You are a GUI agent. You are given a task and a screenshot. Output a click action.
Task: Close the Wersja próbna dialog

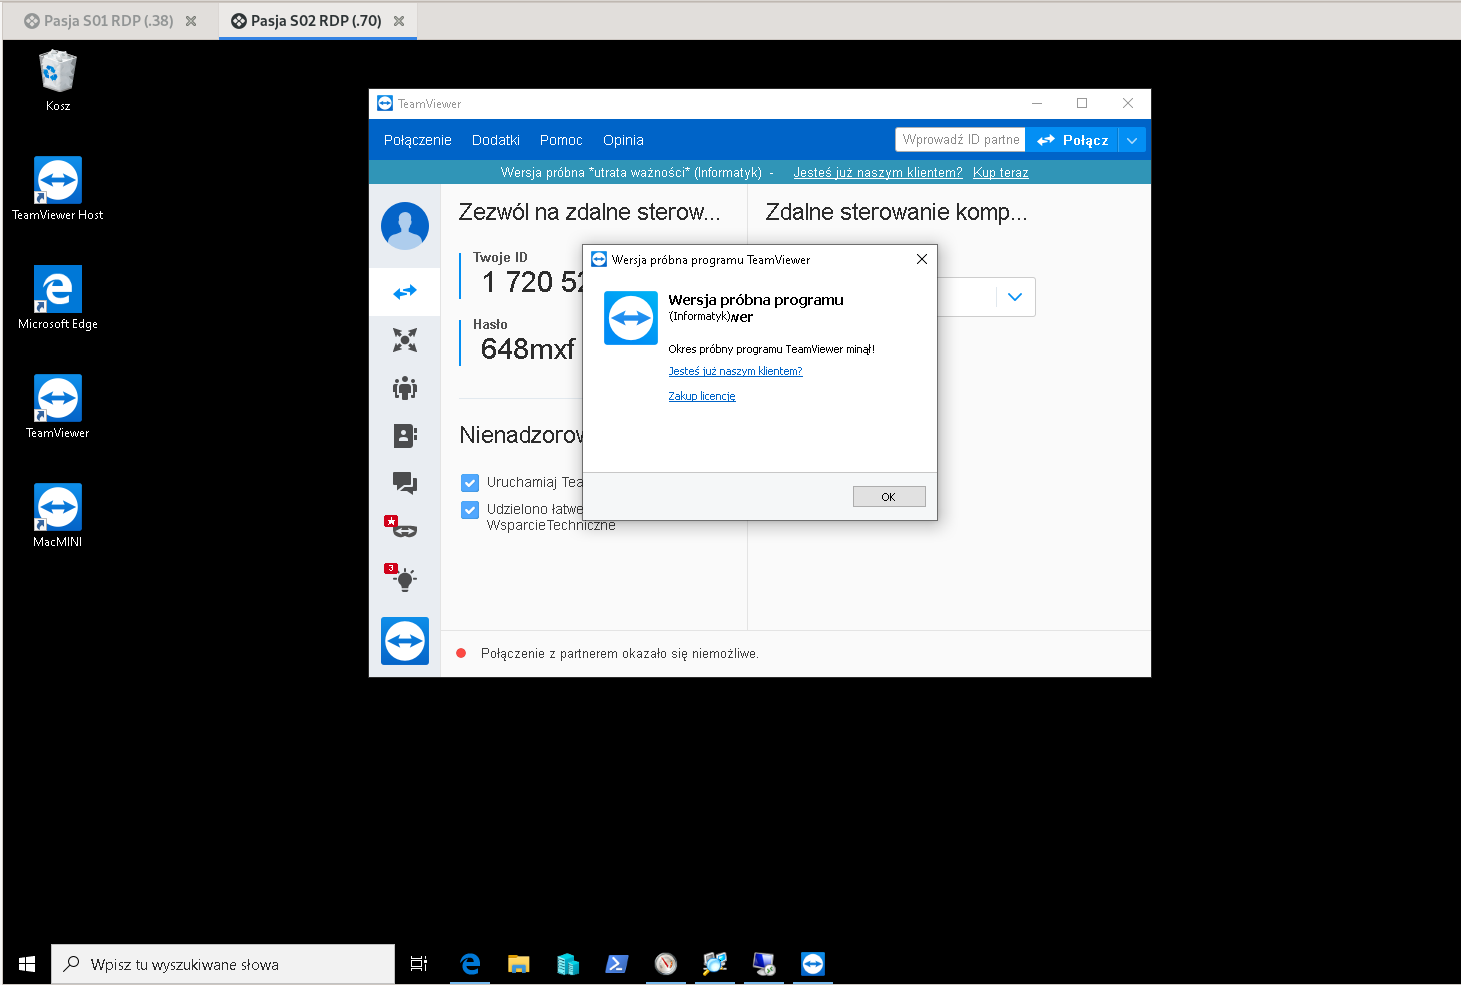922,259
